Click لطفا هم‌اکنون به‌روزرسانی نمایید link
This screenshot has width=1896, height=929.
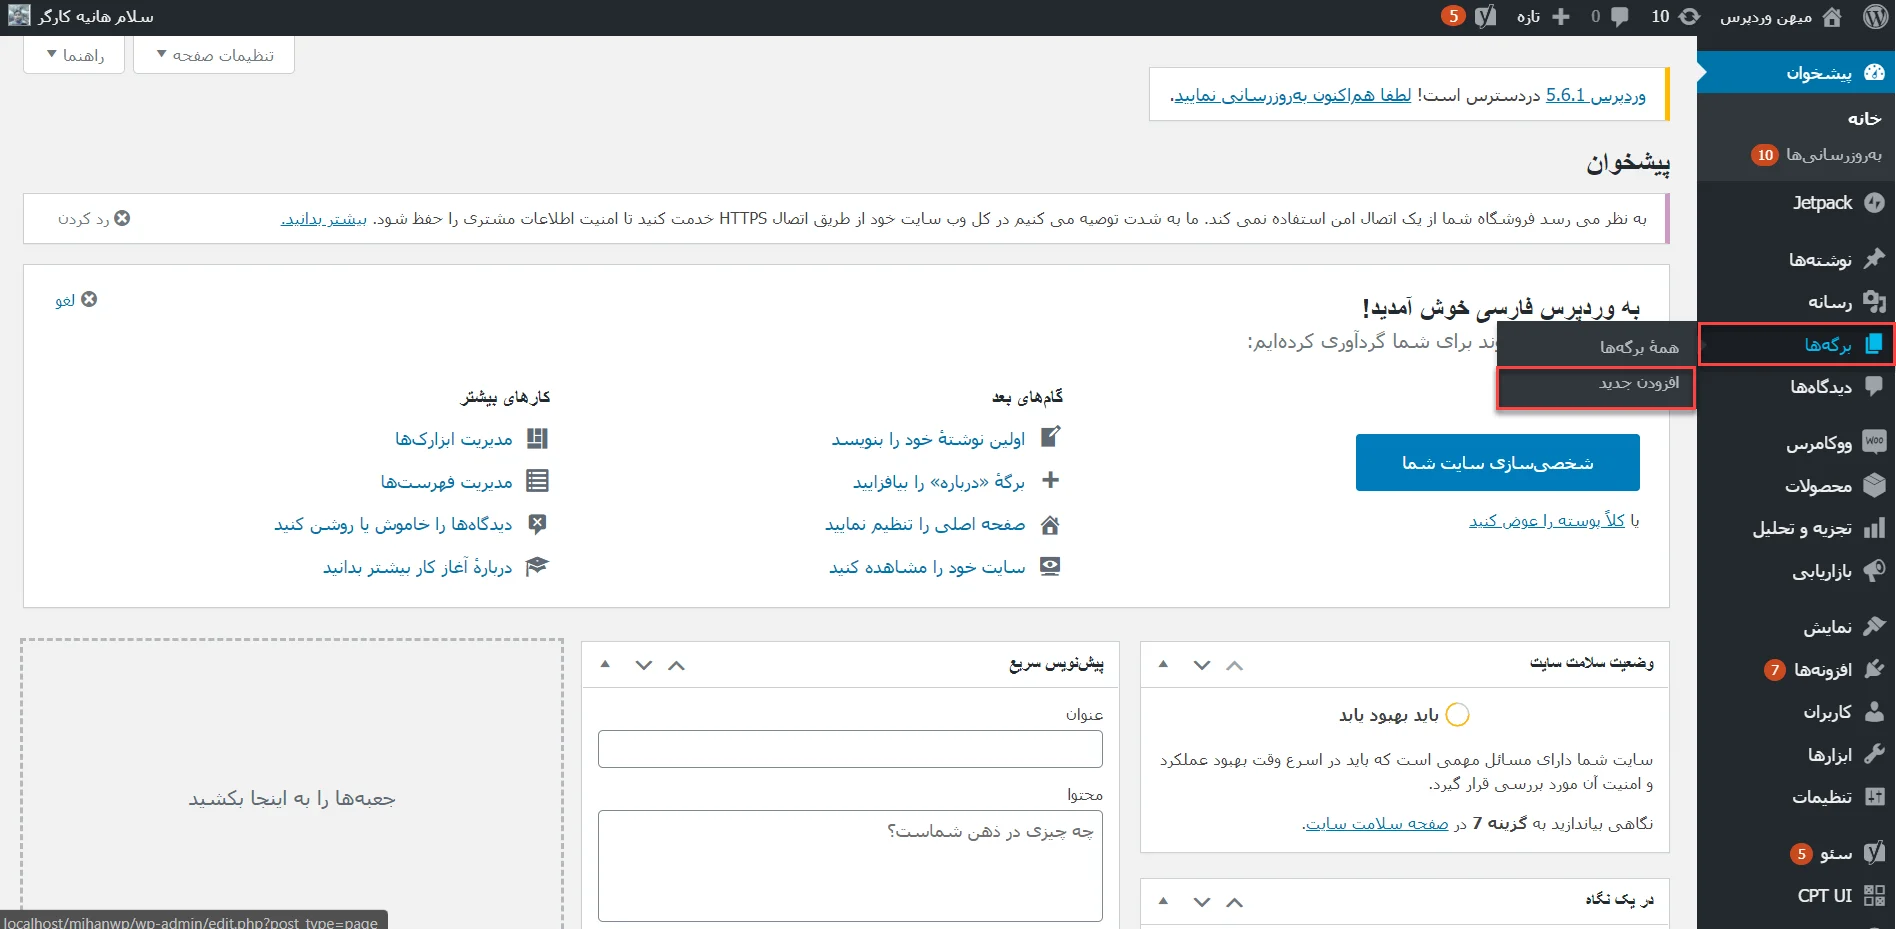pyautogui.click(x=1293, y=95)
